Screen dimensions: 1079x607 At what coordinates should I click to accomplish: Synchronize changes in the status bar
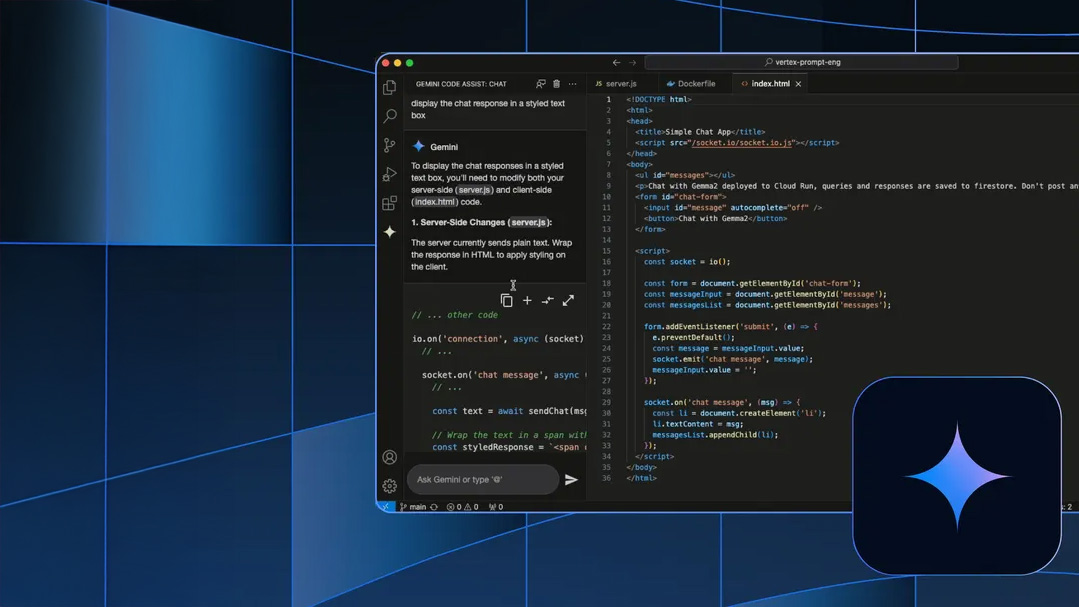click(434, 507)
